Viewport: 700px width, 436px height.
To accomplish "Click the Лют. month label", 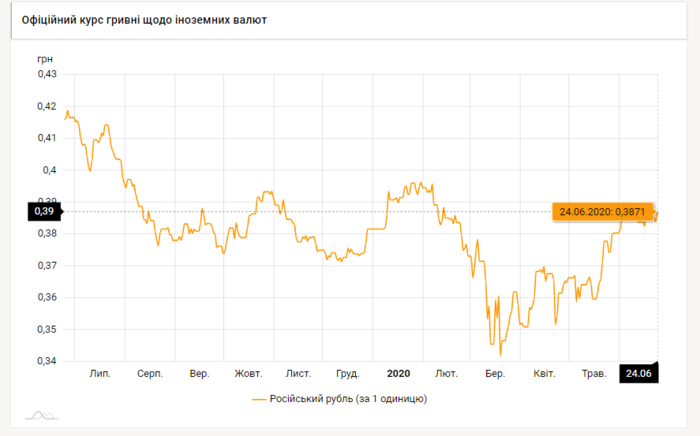I will 446,373.
